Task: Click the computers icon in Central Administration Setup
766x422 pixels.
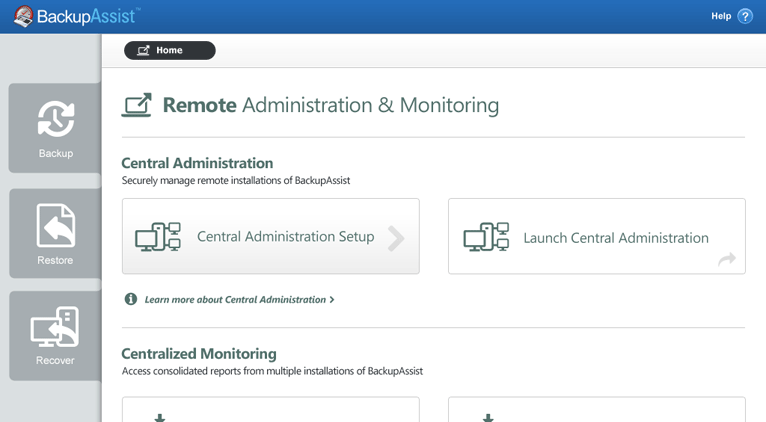Action: click(158, 237)
